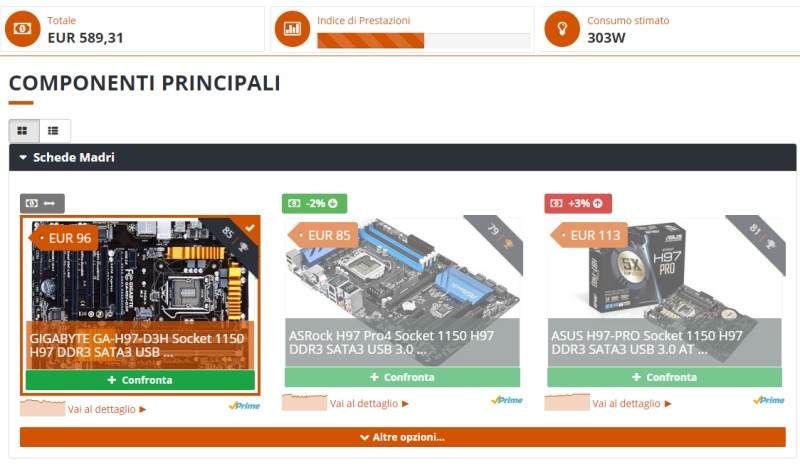Open Vai al dettaglio for GIGABYTE
Screen dimensions: 800x467
point(107,409)
